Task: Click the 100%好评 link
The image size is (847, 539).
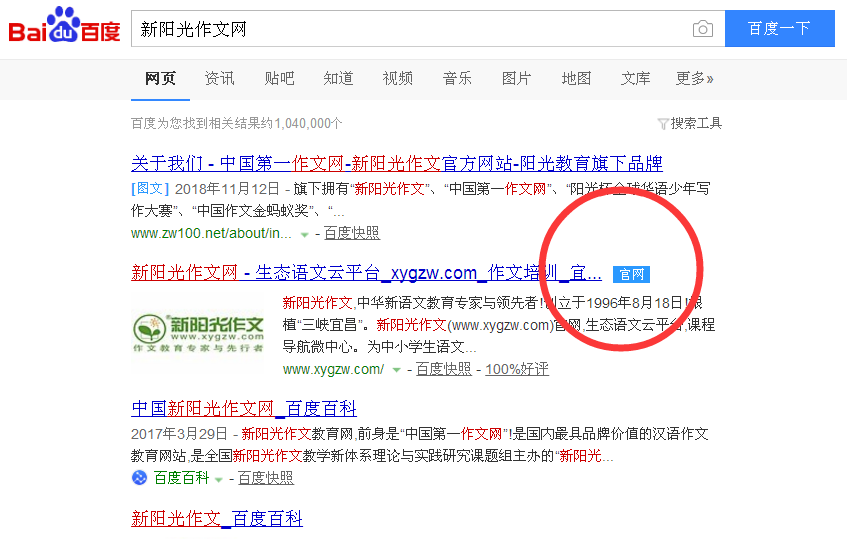Action: point(517,369)
